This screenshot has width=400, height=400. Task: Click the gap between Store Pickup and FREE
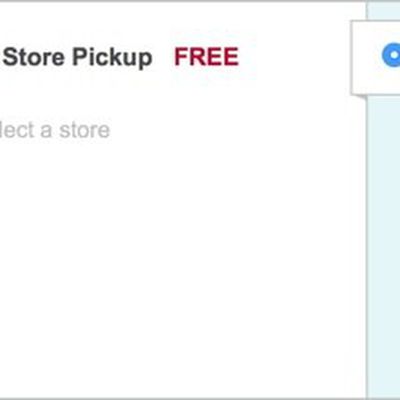tap(163, 57)
